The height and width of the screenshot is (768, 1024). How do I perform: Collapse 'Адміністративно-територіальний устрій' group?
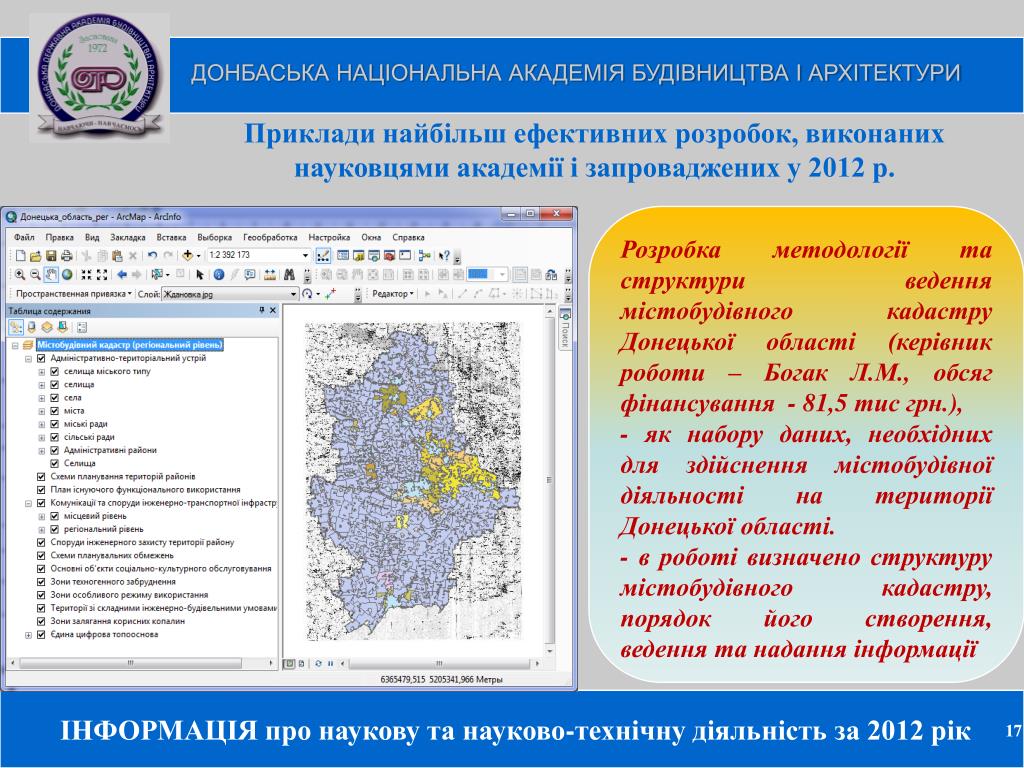(28, 359)
